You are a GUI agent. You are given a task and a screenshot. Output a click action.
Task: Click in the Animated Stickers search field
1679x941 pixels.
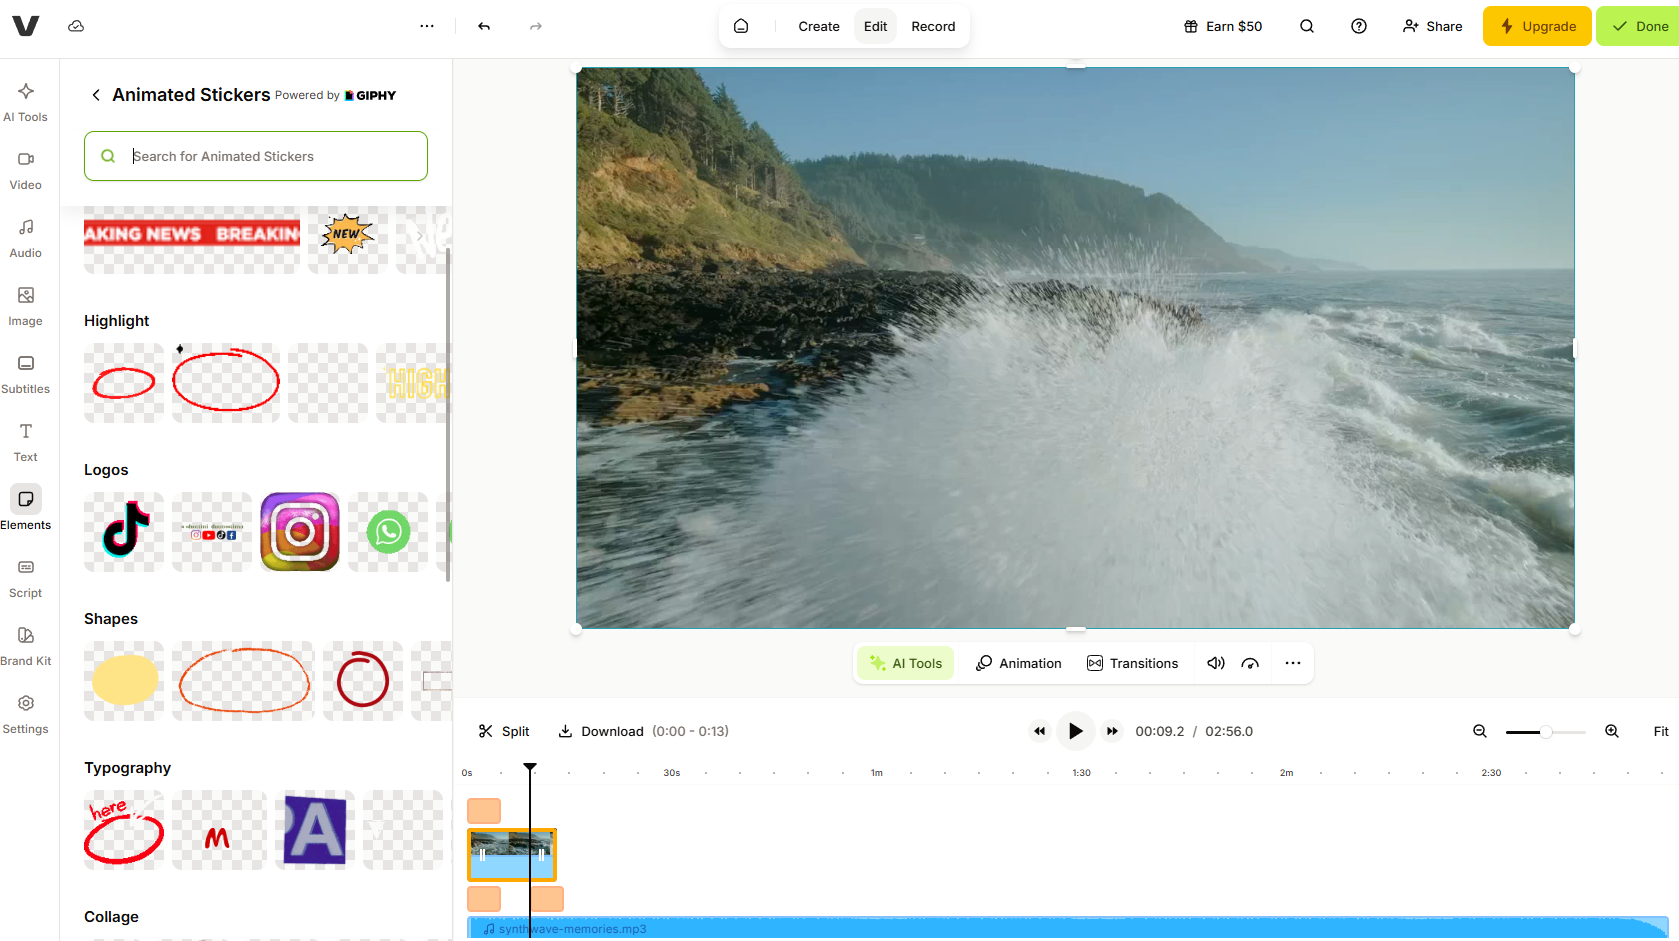click(256, 156)
